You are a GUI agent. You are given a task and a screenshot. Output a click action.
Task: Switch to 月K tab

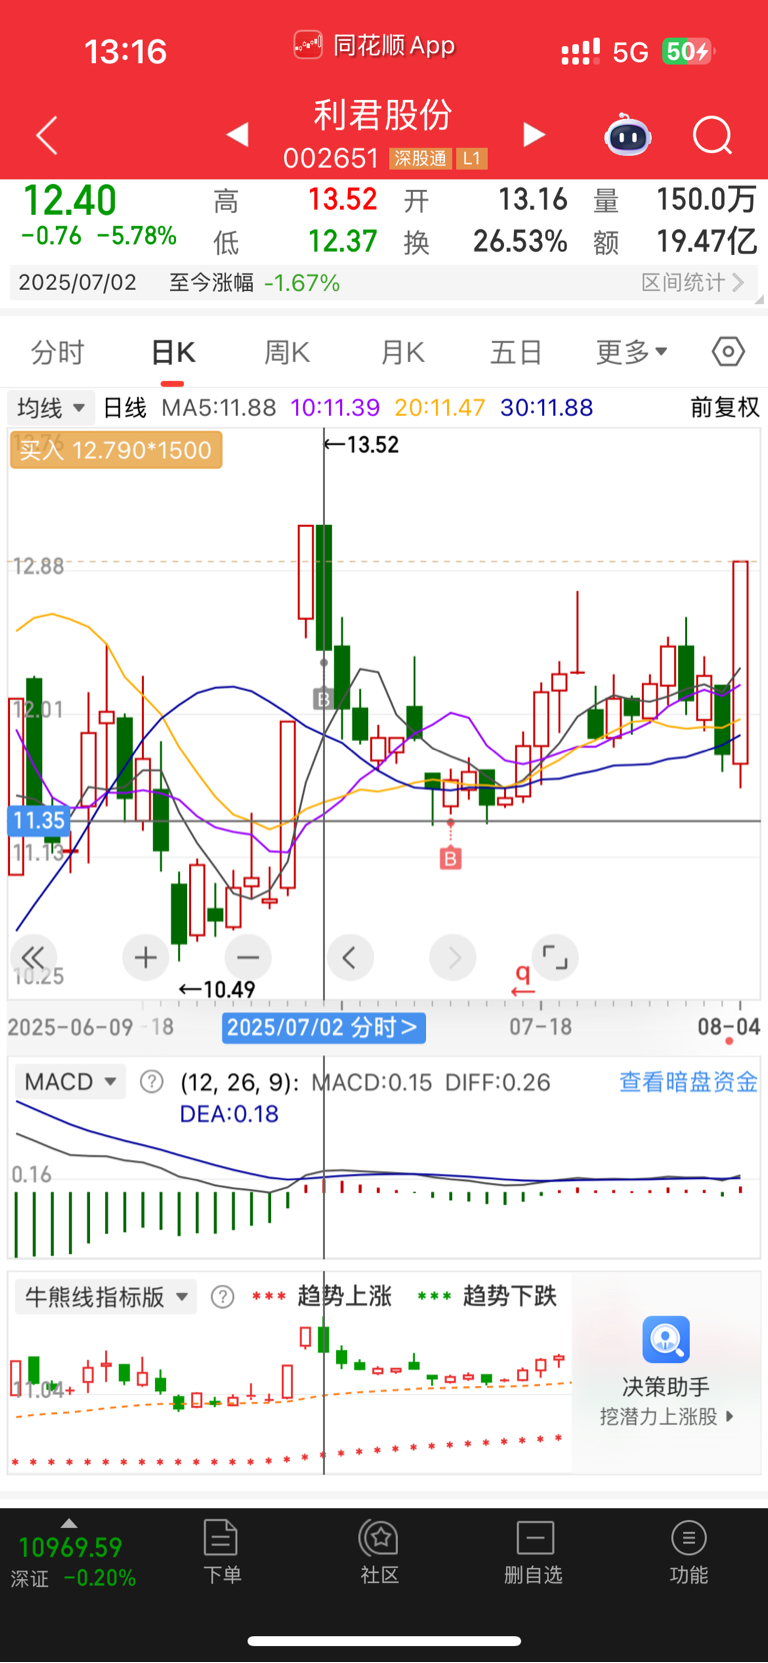point(403,352)
